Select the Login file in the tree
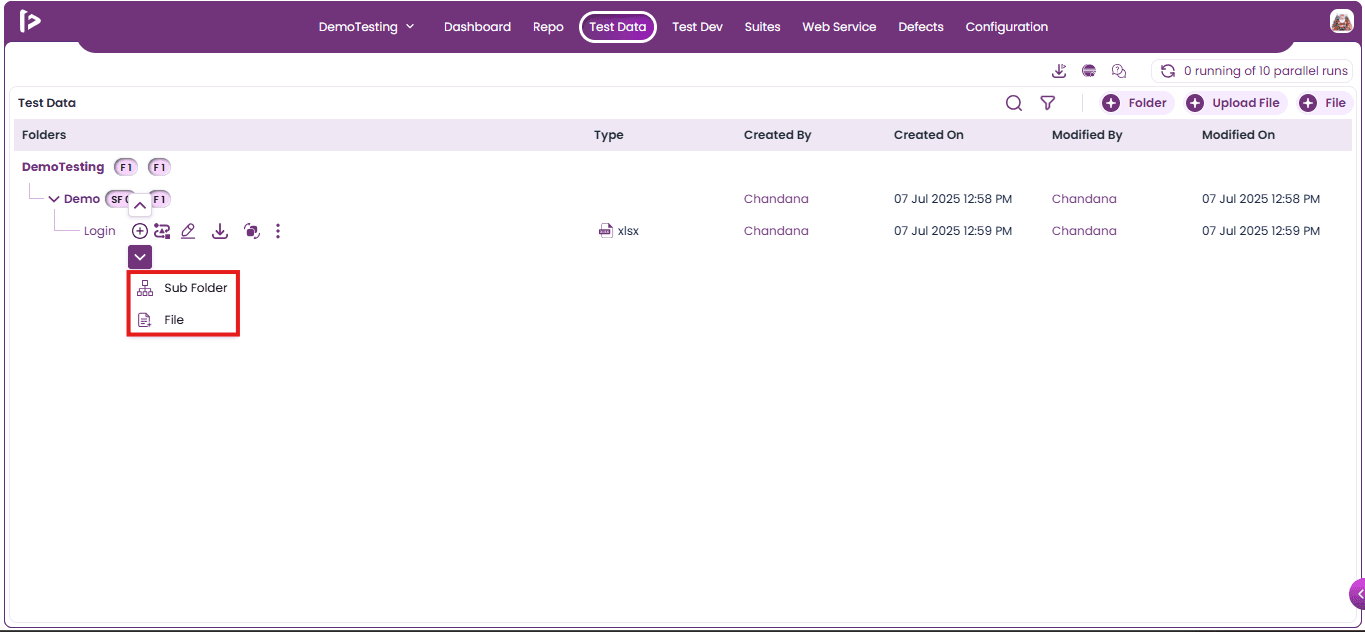The height and width of the screenshot is (632, 1365). [x=100, y=231]
